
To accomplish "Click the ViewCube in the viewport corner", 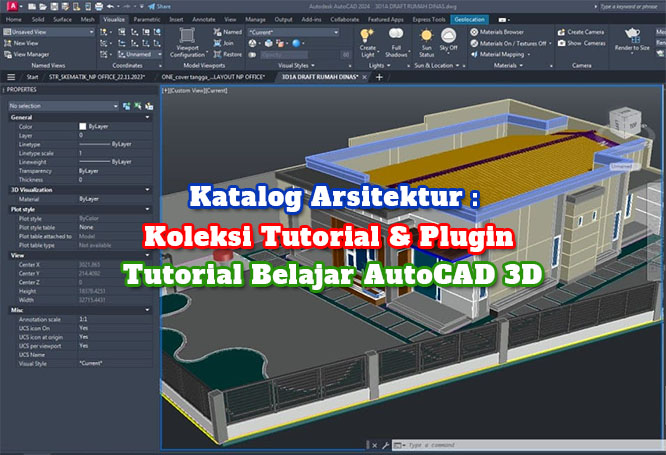I will (625, 123).
